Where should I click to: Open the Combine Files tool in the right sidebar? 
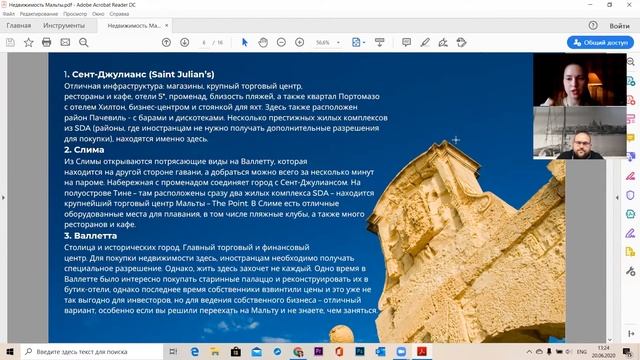(x=631, y=157)
